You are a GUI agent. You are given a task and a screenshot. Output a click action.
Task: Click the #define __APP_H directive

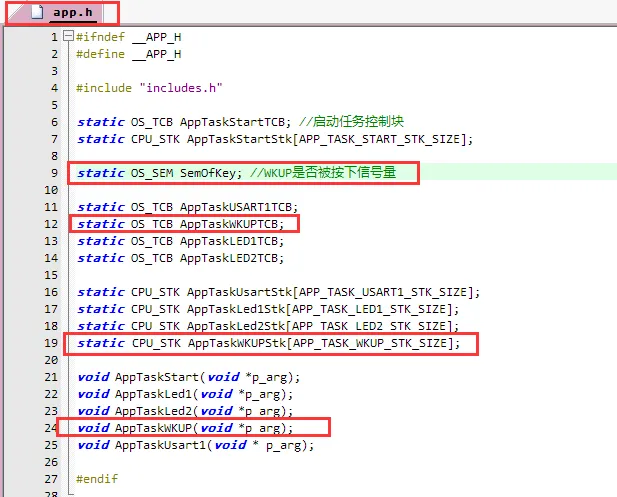(128, 54)
